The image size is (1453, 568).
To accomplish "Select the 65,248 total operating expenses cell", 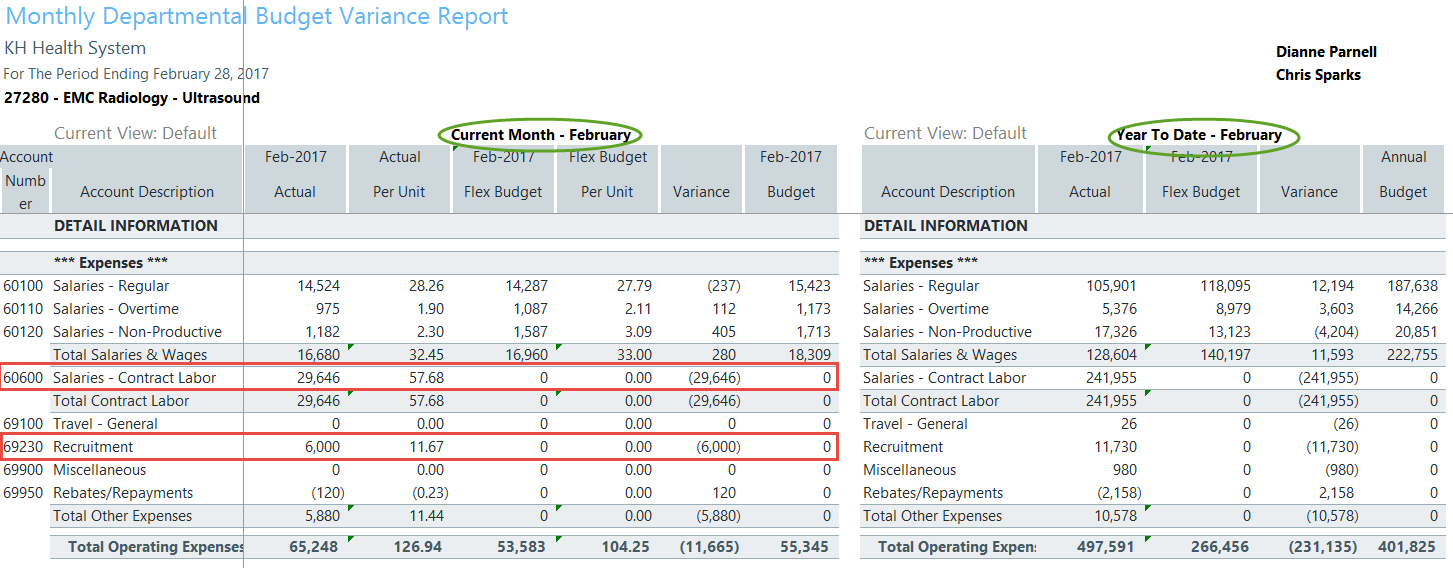I will pos(314,547).
